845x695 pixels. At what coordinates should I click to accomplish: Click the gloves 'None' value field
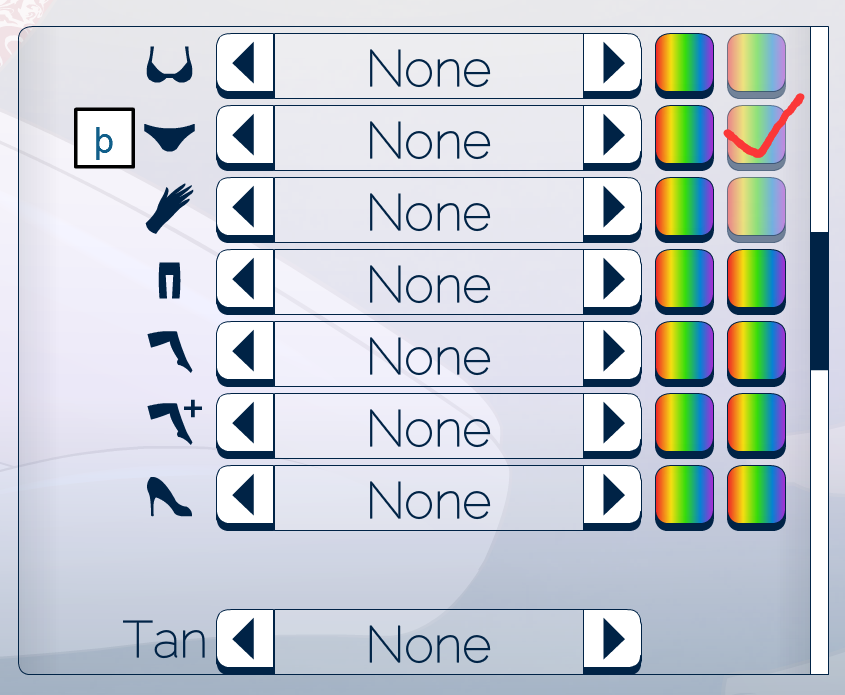click(x=429, y=210)
